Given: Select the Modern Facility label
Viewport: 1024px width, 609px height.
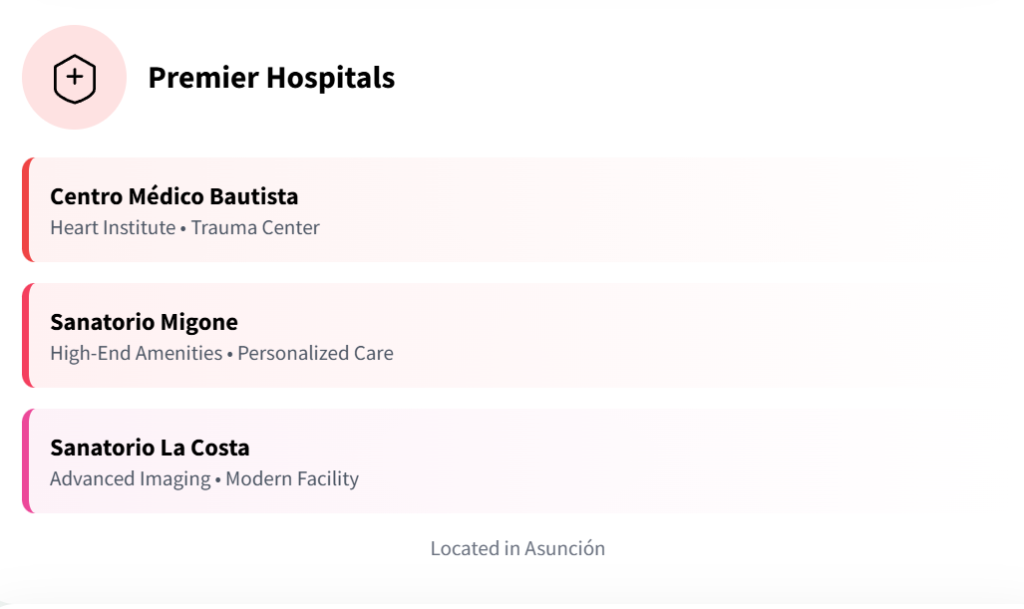Looking at the screenshot, I should pos(292,479).
